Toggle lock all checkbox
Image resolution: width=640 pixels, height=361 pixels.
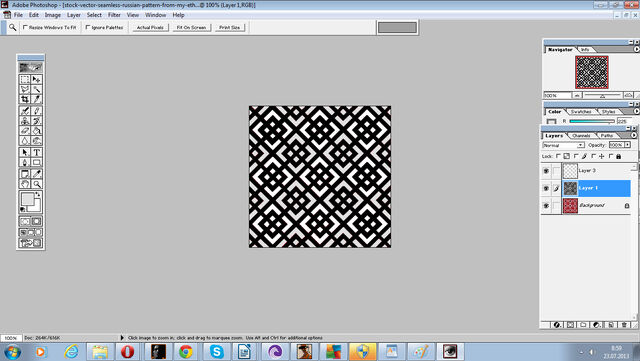(x=611, y=156)
